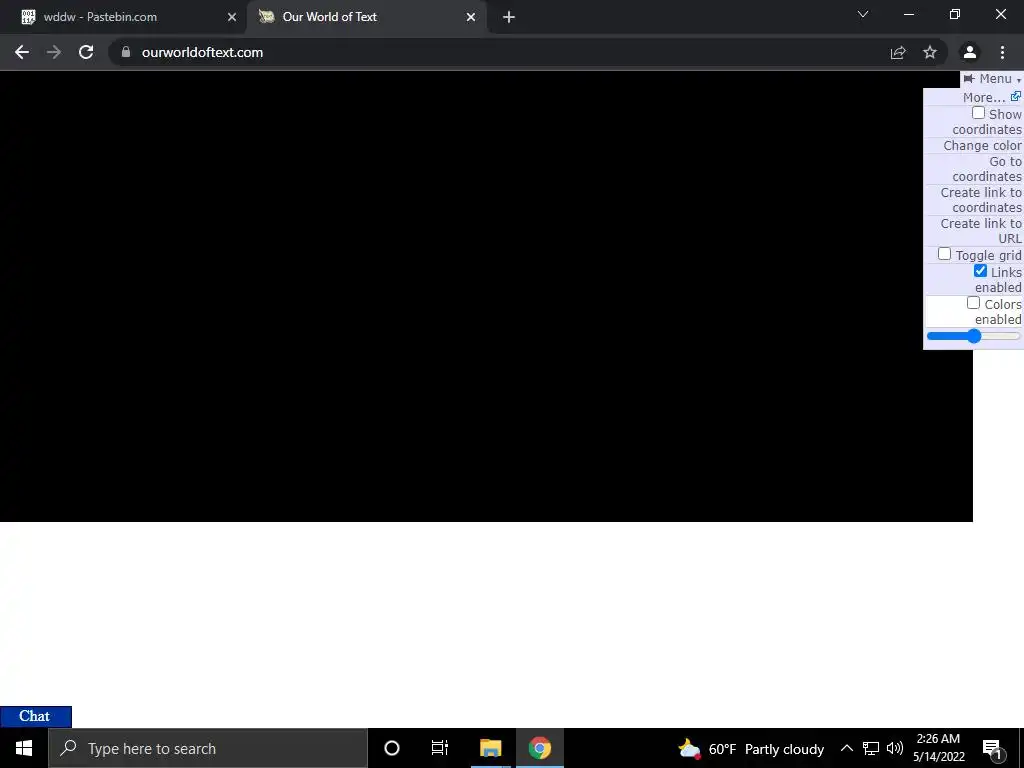Select Create link to URL
1024x768 pixels.
click(x=980, y=231)
